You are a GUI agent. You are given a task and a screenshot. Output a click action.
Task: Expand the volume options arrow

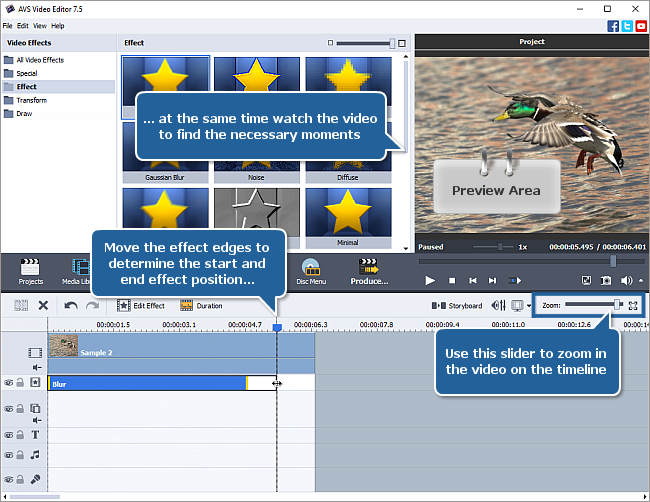coord(640,281)
